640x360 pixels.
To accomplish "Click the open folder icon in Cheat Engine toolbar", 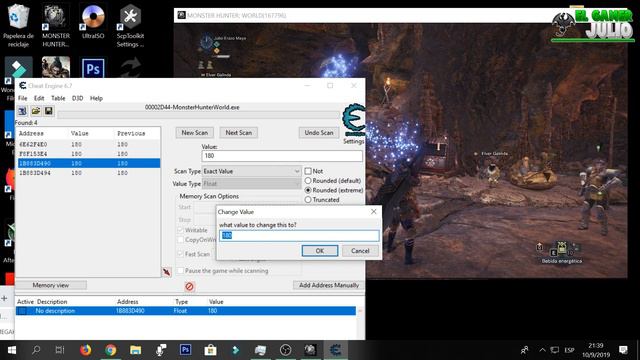I will click(x=36, y=111).
